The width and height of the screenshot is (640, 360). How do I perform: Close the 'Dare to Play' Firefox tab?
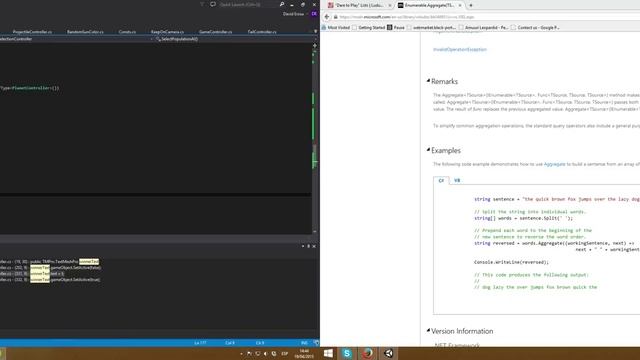[x=390, y=5]
